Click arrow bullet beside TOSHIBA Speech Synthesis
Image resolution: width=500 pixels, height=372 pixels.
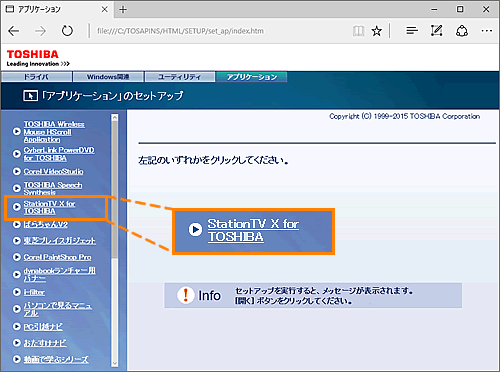[16, 188]
